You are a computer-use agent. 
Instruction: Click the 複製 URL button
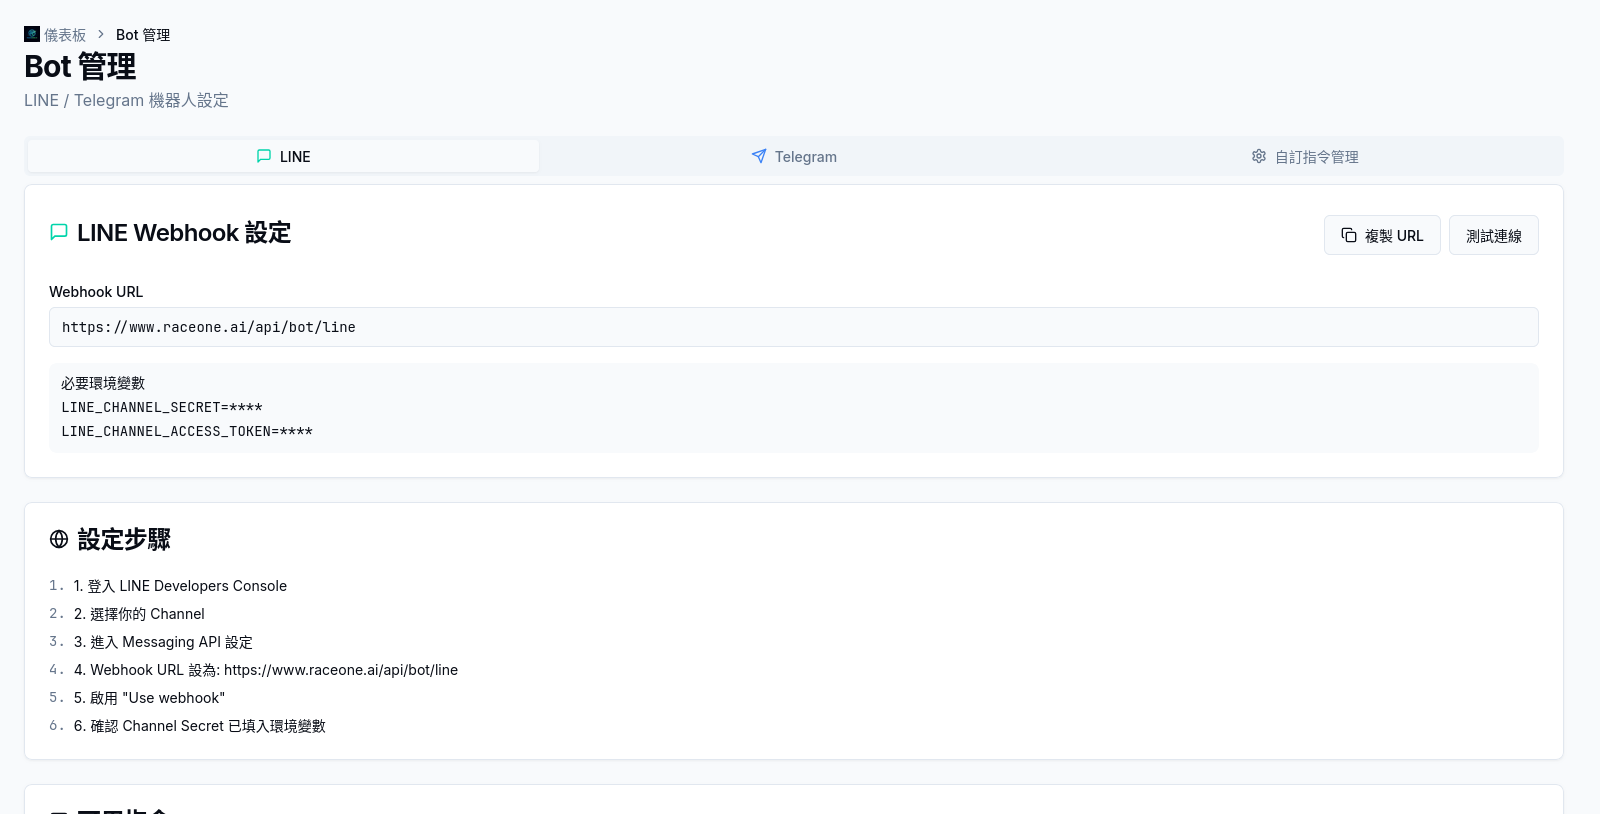(1382, 235)
